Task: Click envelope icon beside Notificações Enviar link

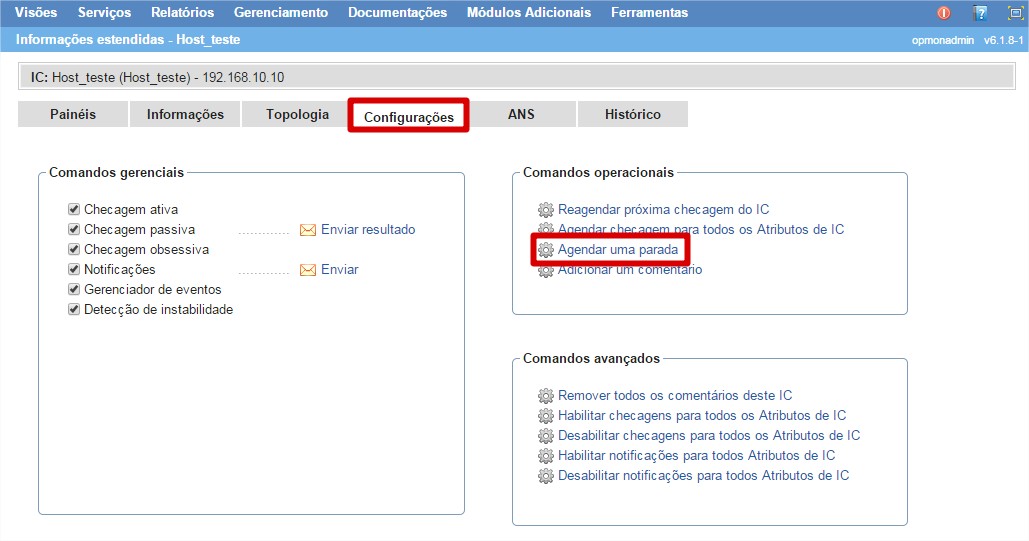Action: click(308, 270)
